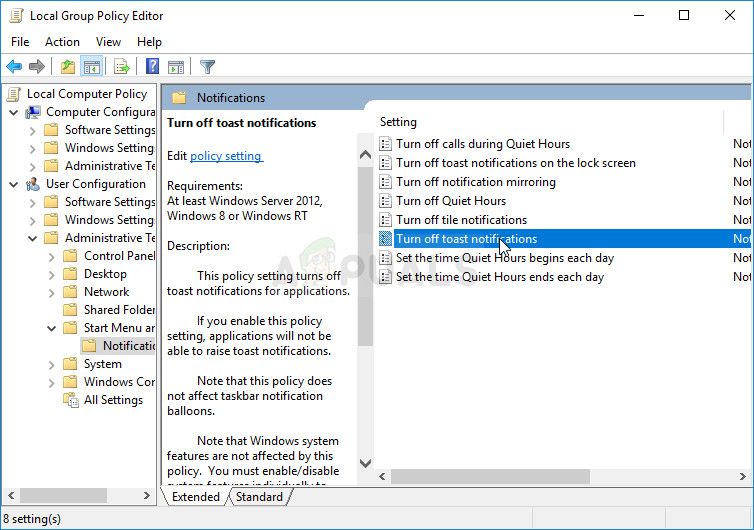This screenshot has width=754, height=530.
Task: Select All Settings in the tree
Action: (x=113, y=400)
